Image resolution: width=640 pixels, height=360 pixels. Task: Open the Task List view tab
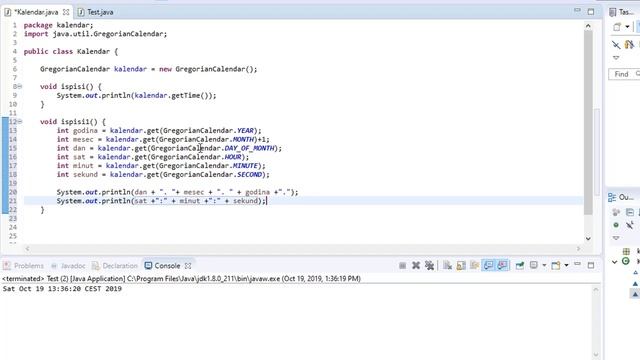(x=623, y=12)
